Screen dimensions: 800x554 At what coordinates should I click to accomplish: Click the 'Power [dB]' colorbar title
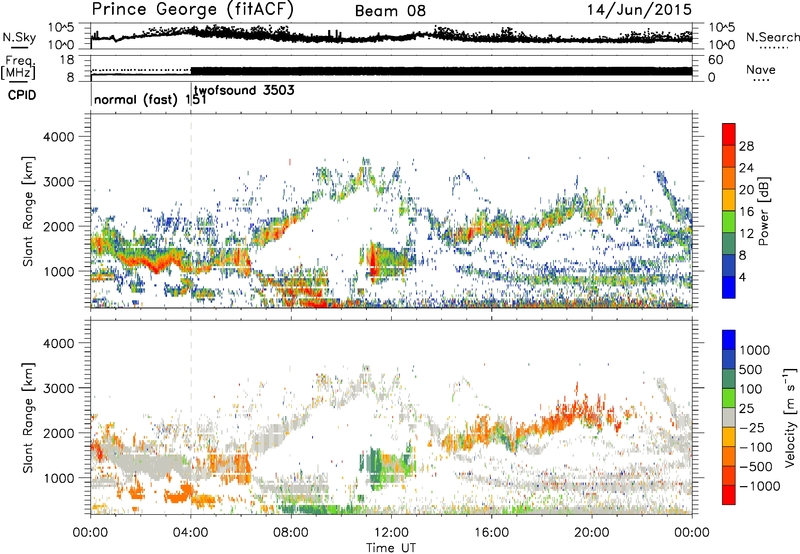tap(763, 211)
